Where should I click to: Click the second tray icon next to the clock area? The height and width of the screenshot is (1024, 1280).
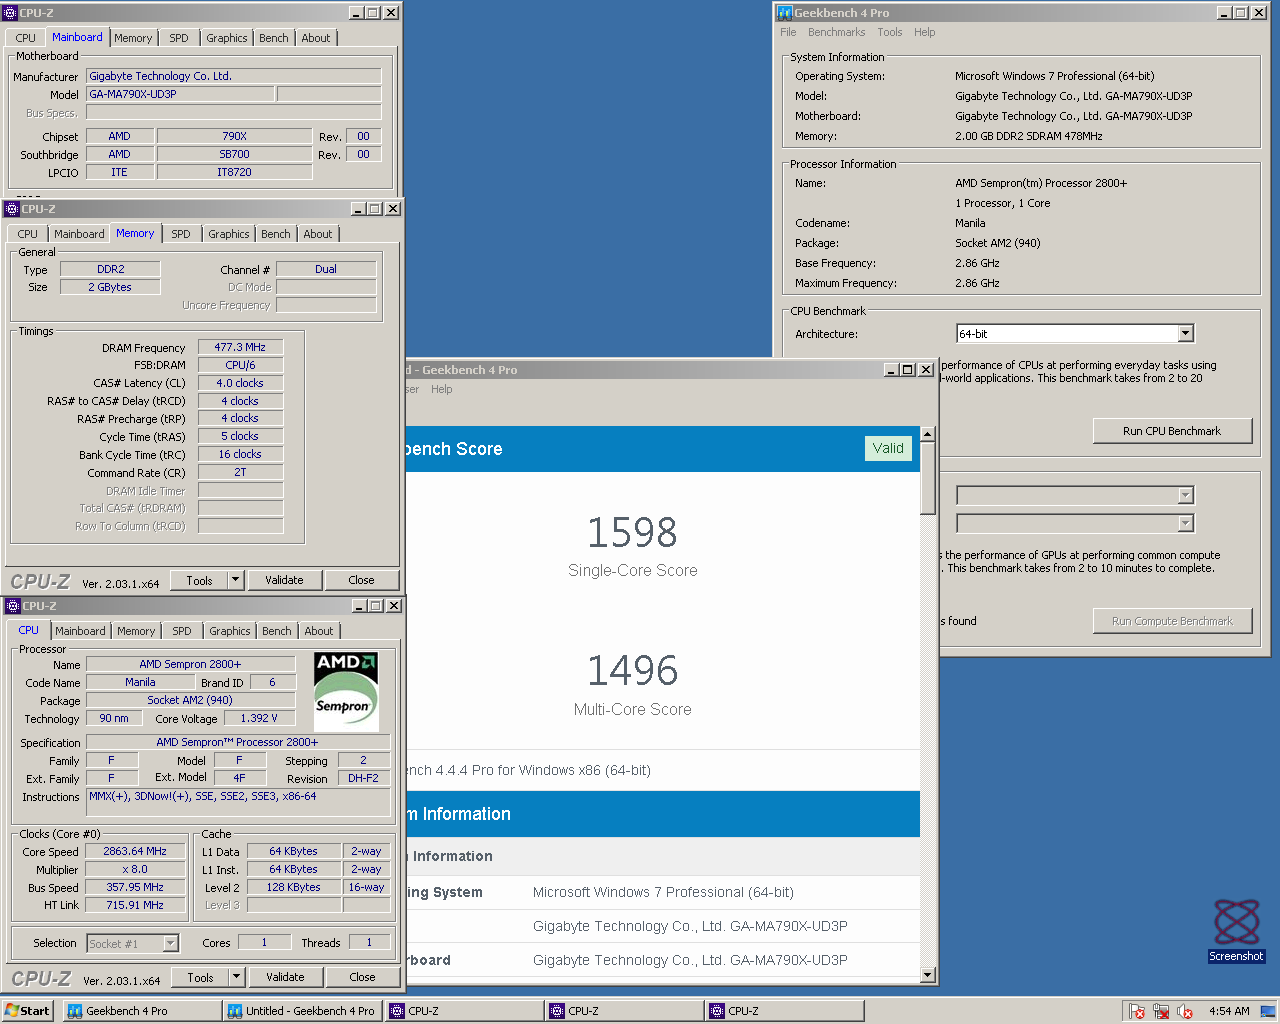tap(1161, 1011)
